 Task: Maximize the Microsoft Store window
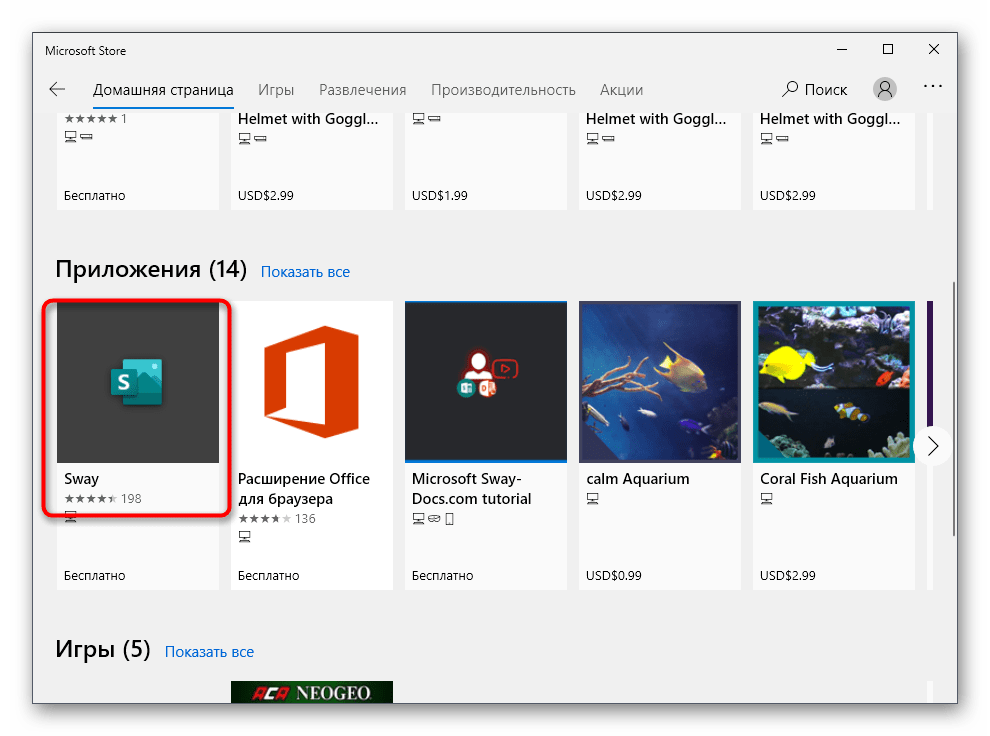pos(887,50)
